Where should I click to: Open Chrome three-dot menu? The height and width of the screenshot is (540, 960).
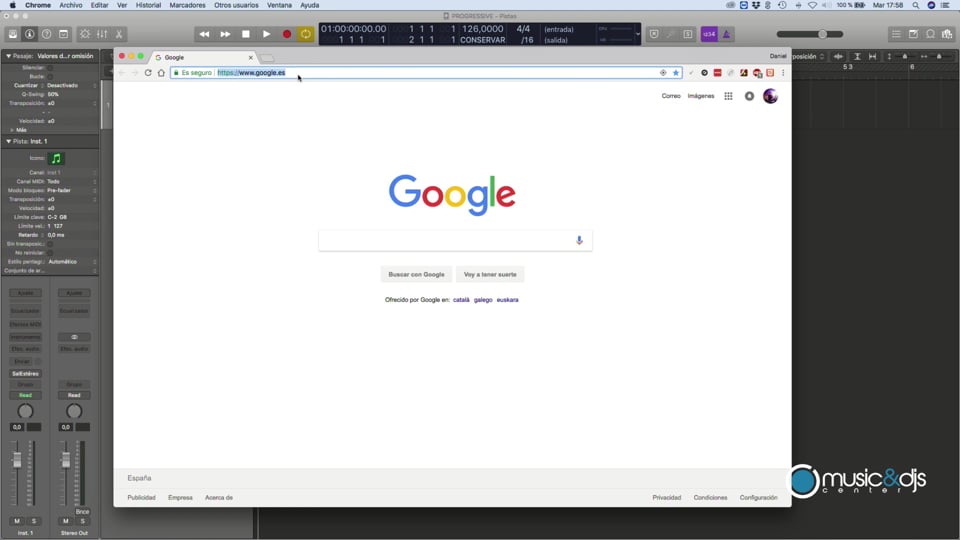point(783,73)
